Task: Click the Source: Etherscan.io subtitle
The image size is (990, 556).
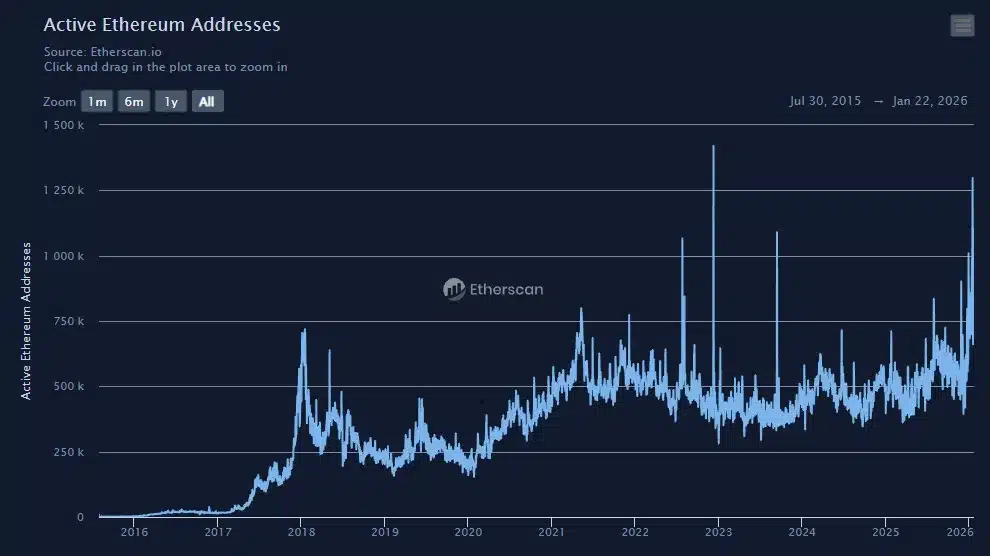Action: (103, 52)
